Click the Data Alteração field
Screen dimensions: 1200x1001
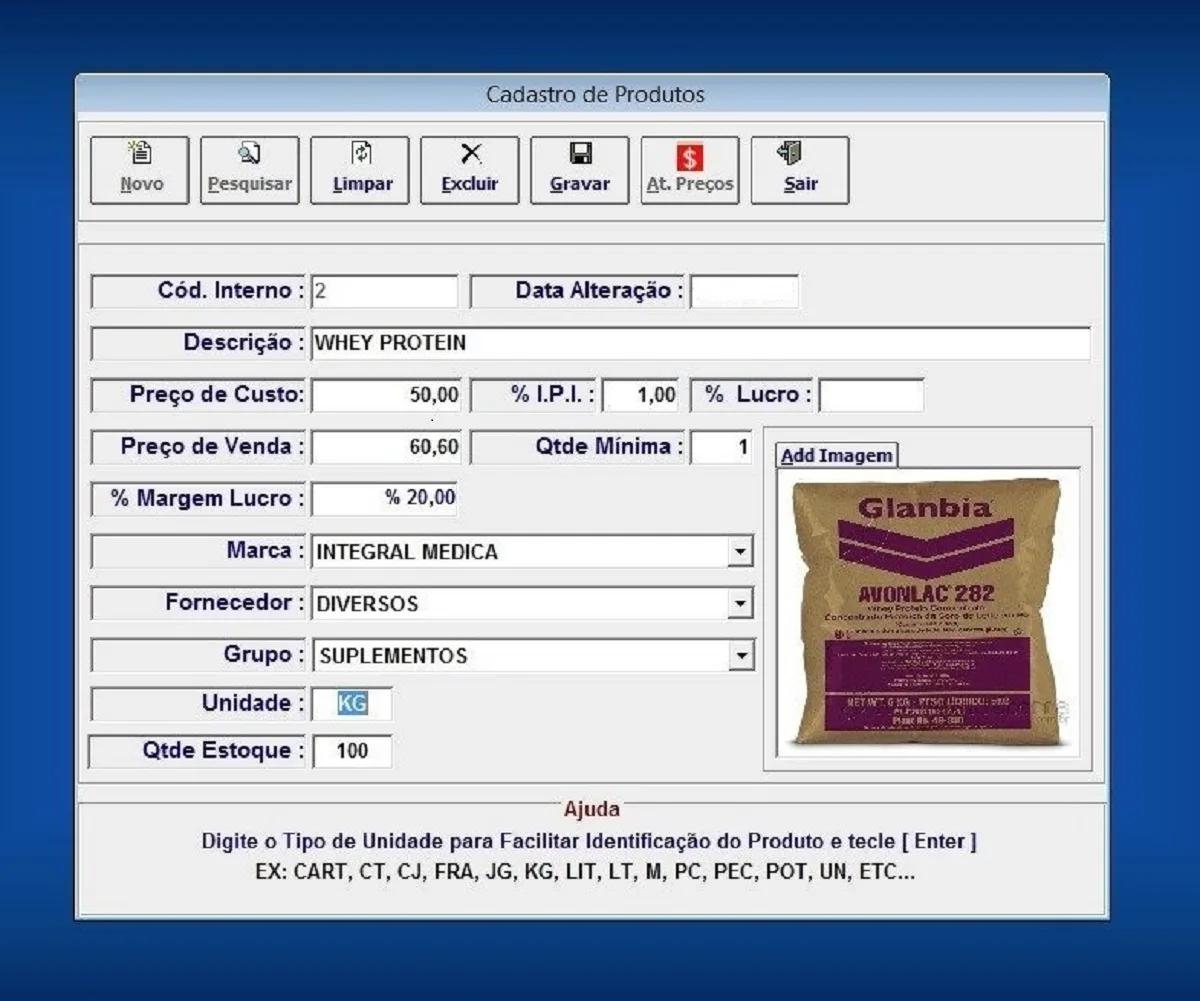pyautogui.click(x=744, y=291)
